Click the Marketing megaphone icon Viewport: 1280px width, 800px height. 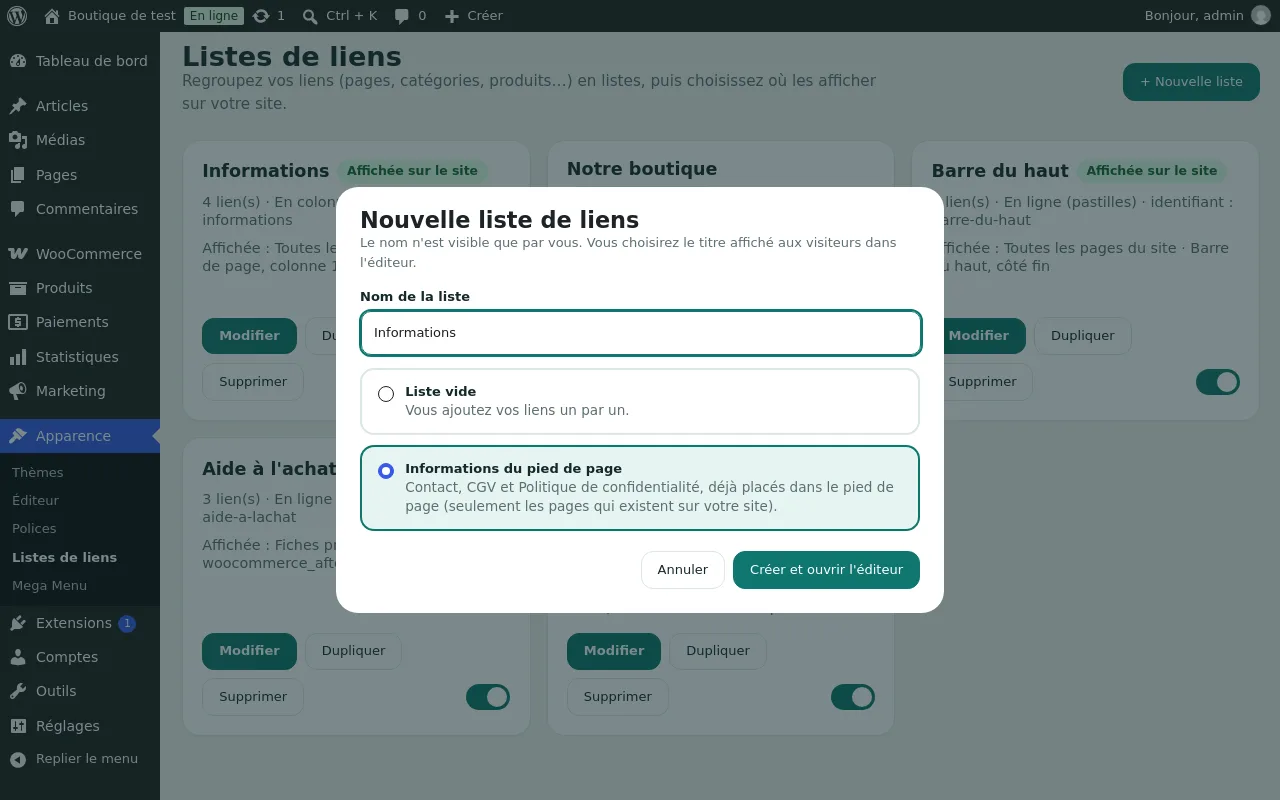pos(18,391)
